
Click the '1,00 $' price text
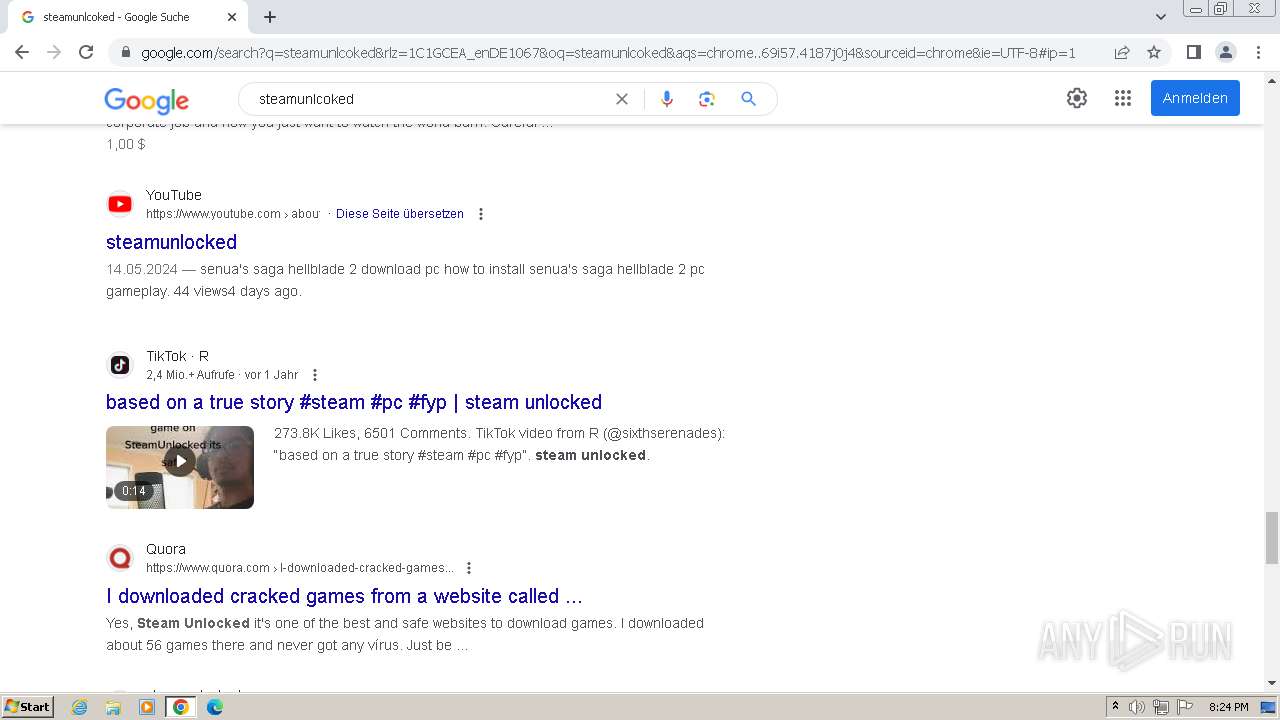(126, 144)
